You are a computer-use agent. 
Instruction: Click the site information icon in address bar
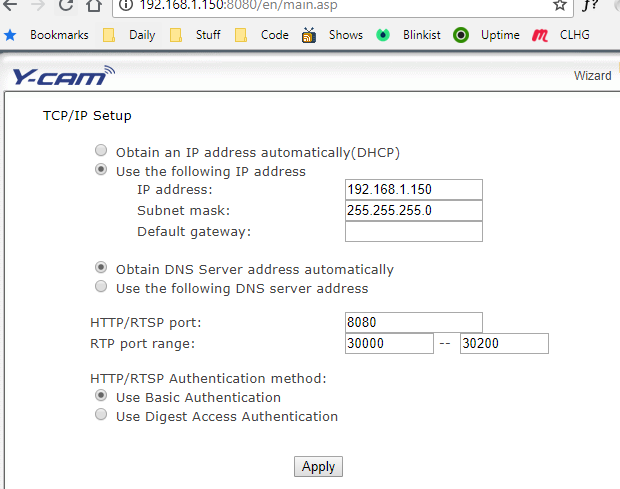click(125, 6)
